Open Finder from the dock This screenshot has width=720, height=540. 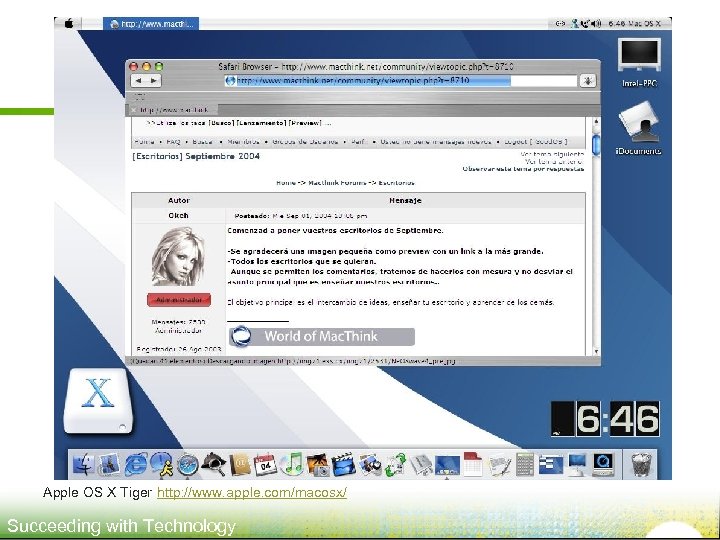[x=83, y=464]
